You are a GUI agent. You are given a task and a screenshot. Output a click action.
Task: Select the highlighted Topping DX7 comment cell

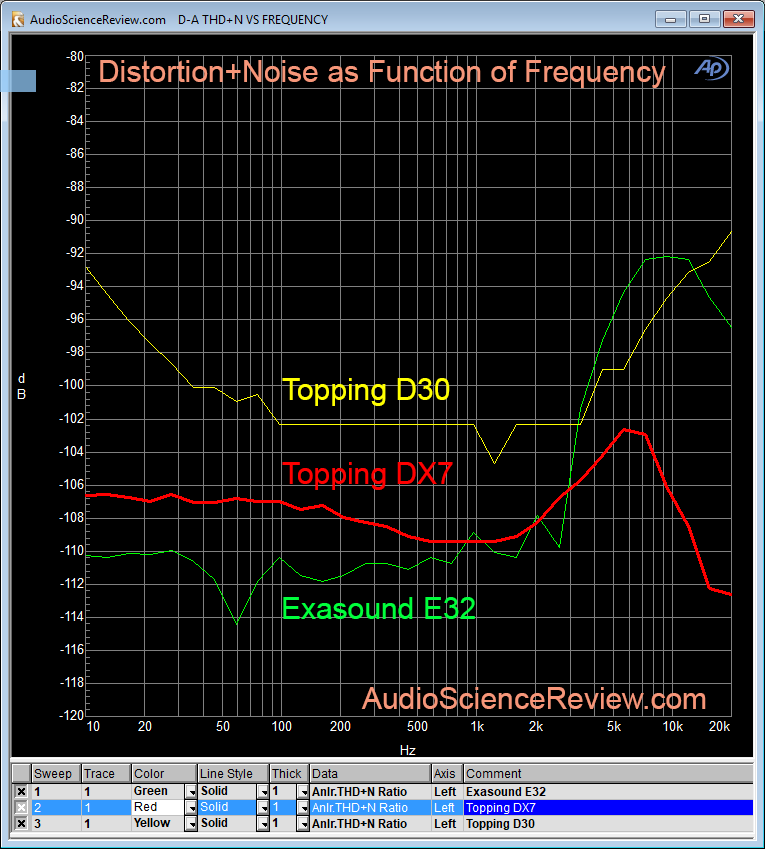coord(609,807)
